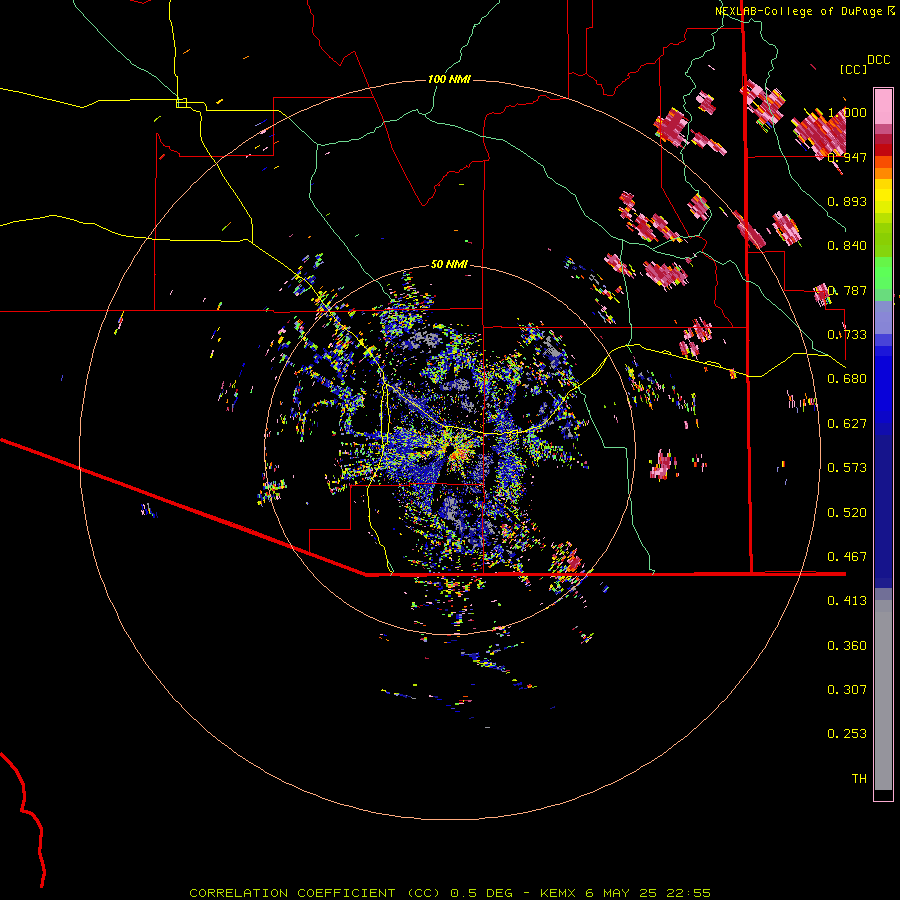Click the 0.253 legend value
This screenshot has width=900, height=900.
pos(847,734)
